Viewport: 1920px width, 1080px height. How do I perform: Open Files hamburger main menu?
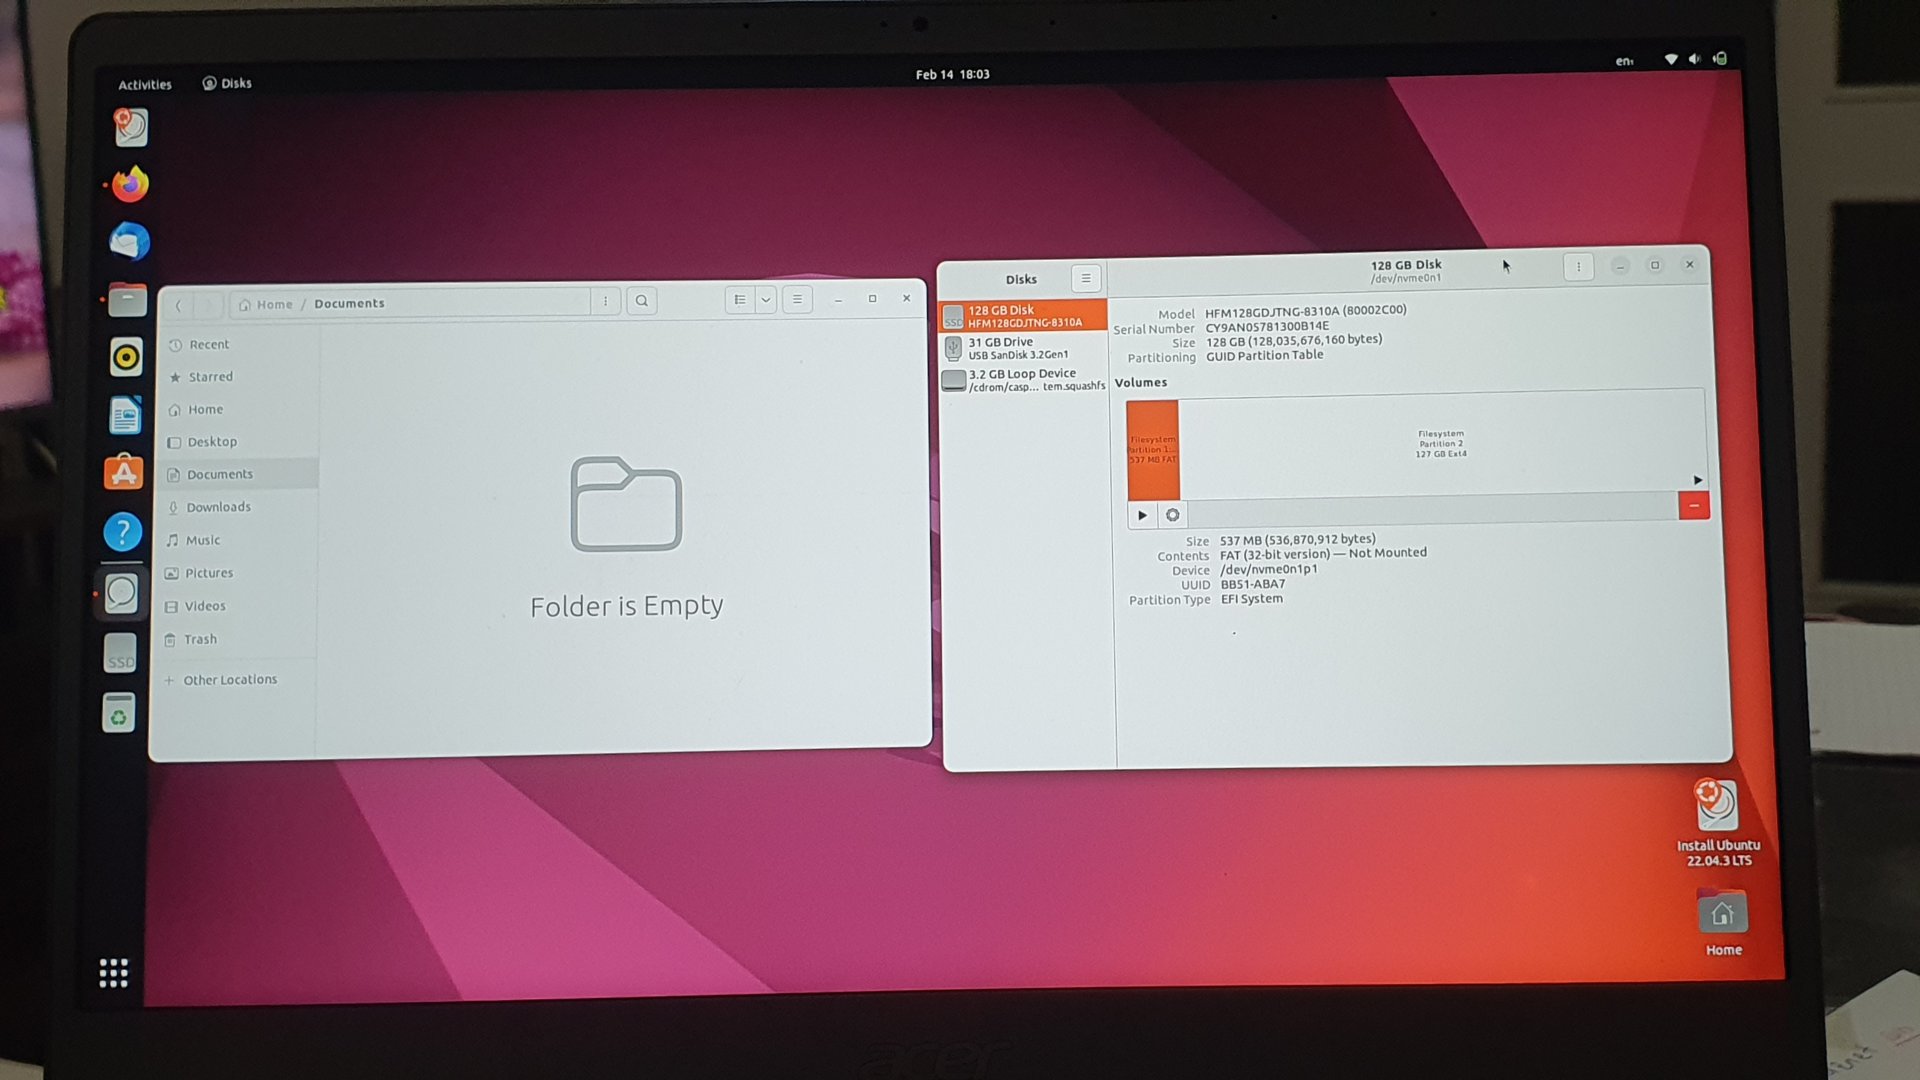pyautogui.click(x=797, y=300)
